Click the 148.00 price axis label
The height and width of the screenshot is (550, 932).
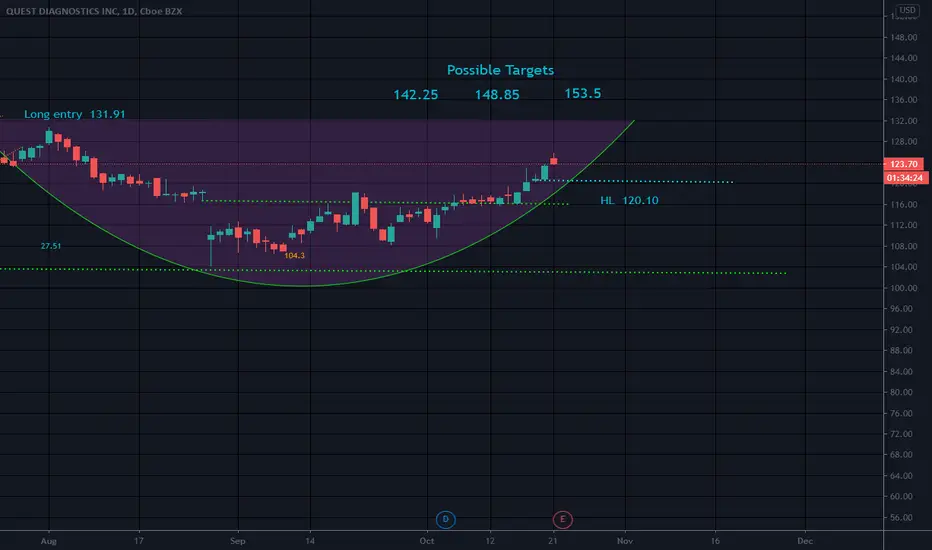coord(903,37)
